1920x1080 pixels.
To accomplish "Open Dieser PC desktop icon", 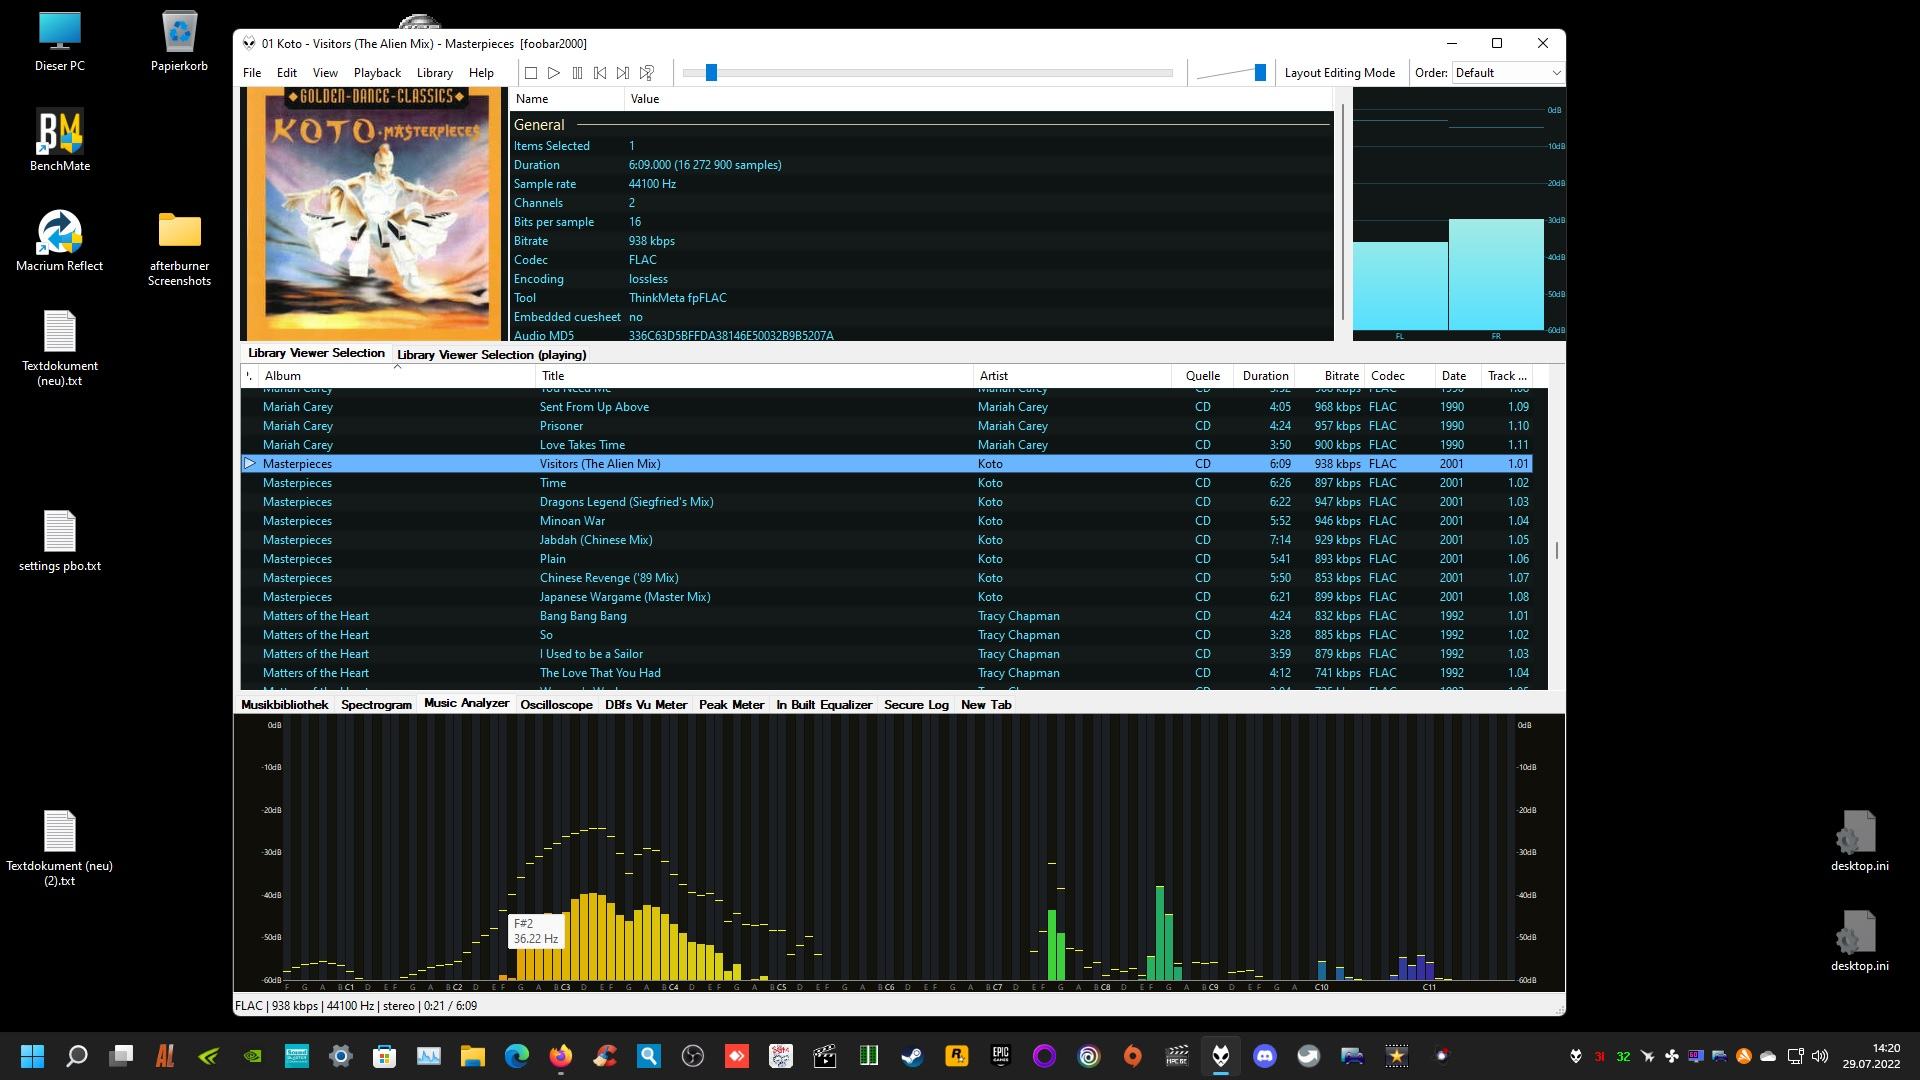I will pos(60,42).
